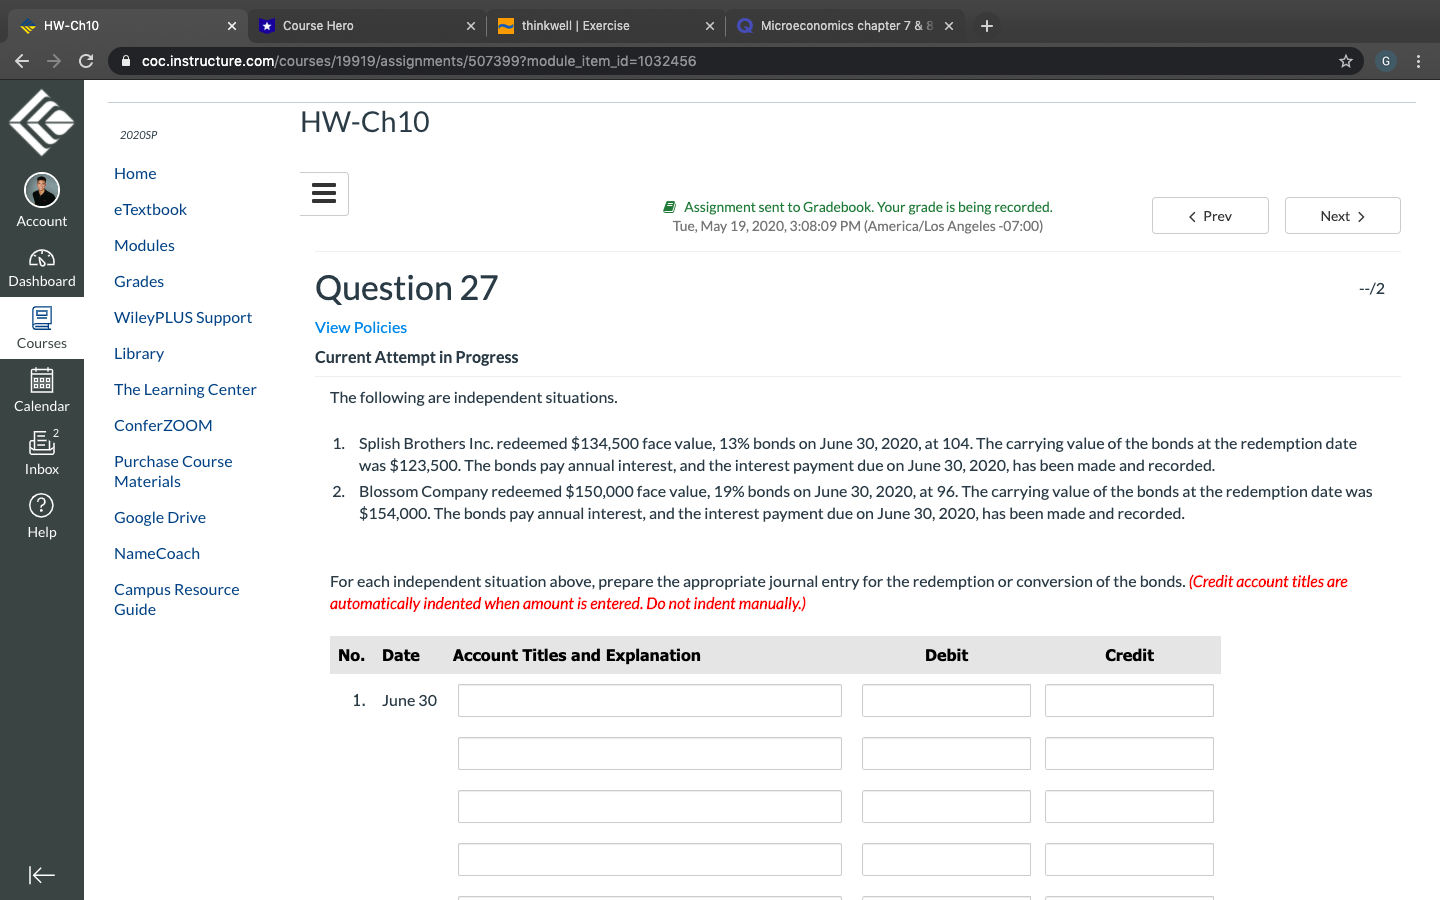The width and height of the screenshot is (1440, 900).
Task: Open the Chrome three-dot menu
Action: [x=1419, y=61]
